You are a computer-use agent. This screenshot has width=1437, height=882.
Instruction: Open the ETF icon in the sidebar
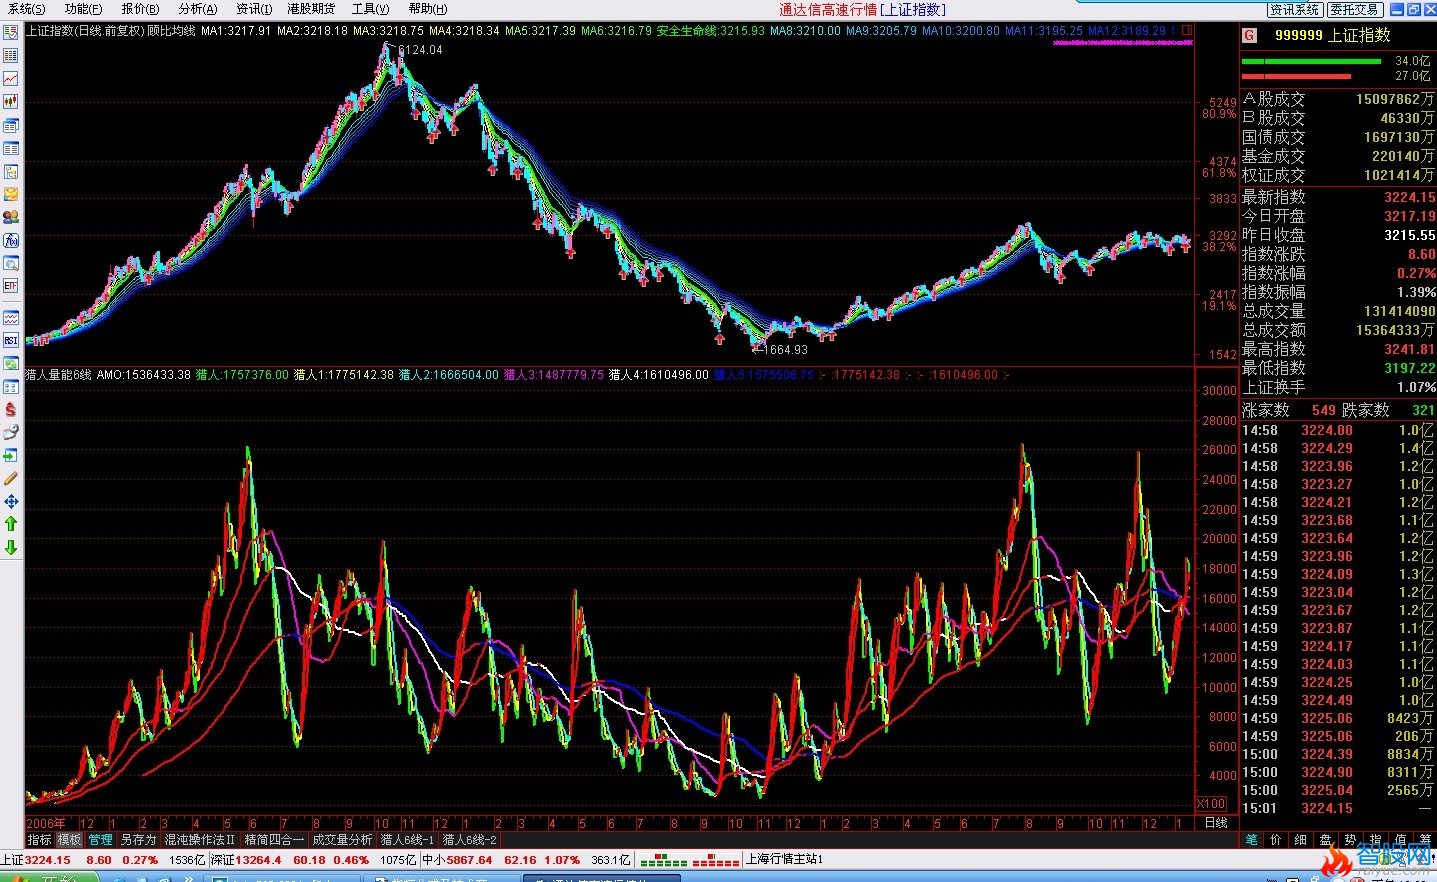(x=11, y=286)
